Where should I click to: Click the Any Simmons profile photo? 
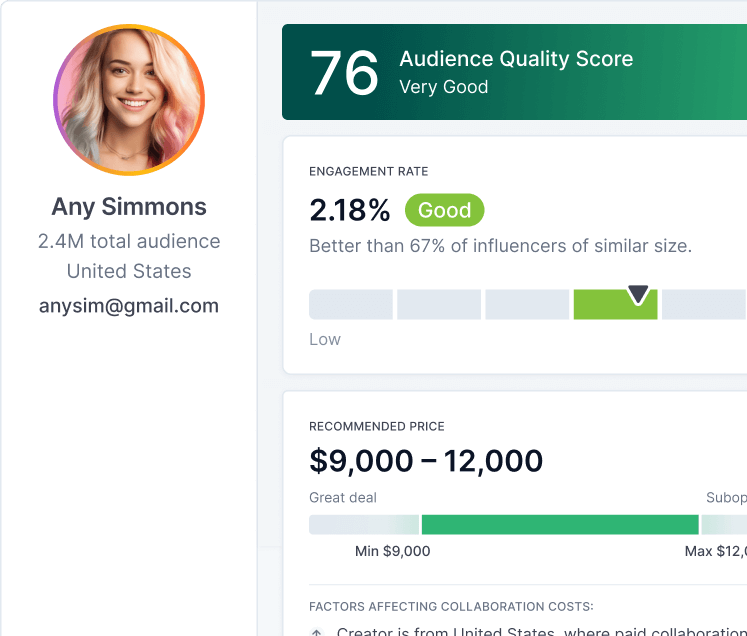tap(129, 100)
